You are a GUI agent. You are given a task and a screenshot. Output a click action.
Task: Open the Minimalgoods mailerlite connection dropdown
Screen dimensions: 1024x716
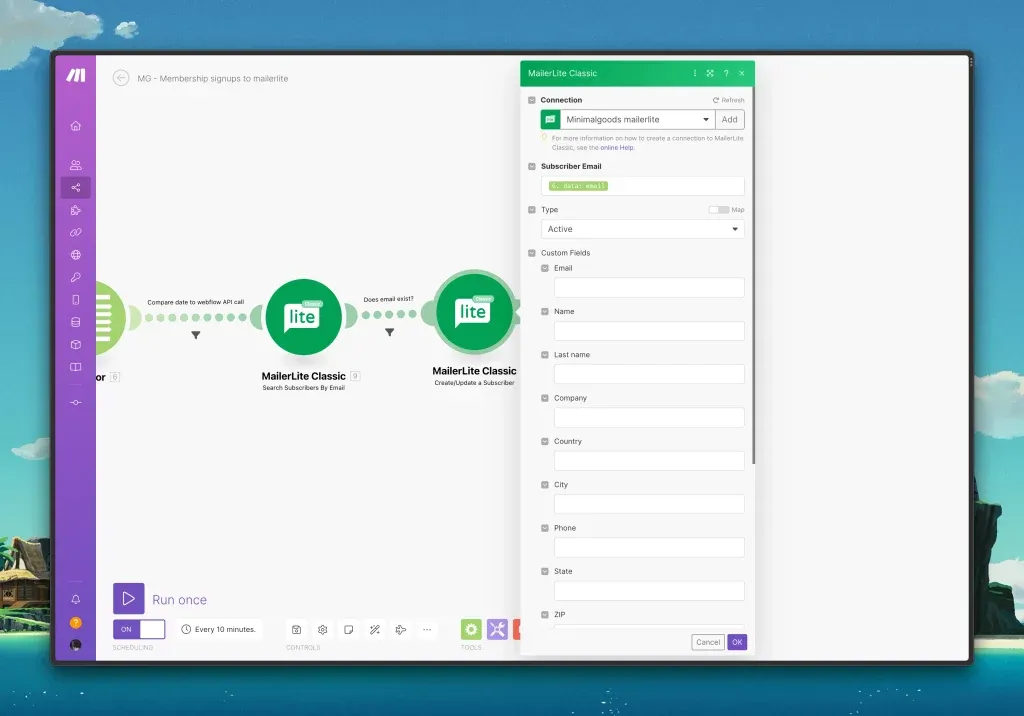637,120
